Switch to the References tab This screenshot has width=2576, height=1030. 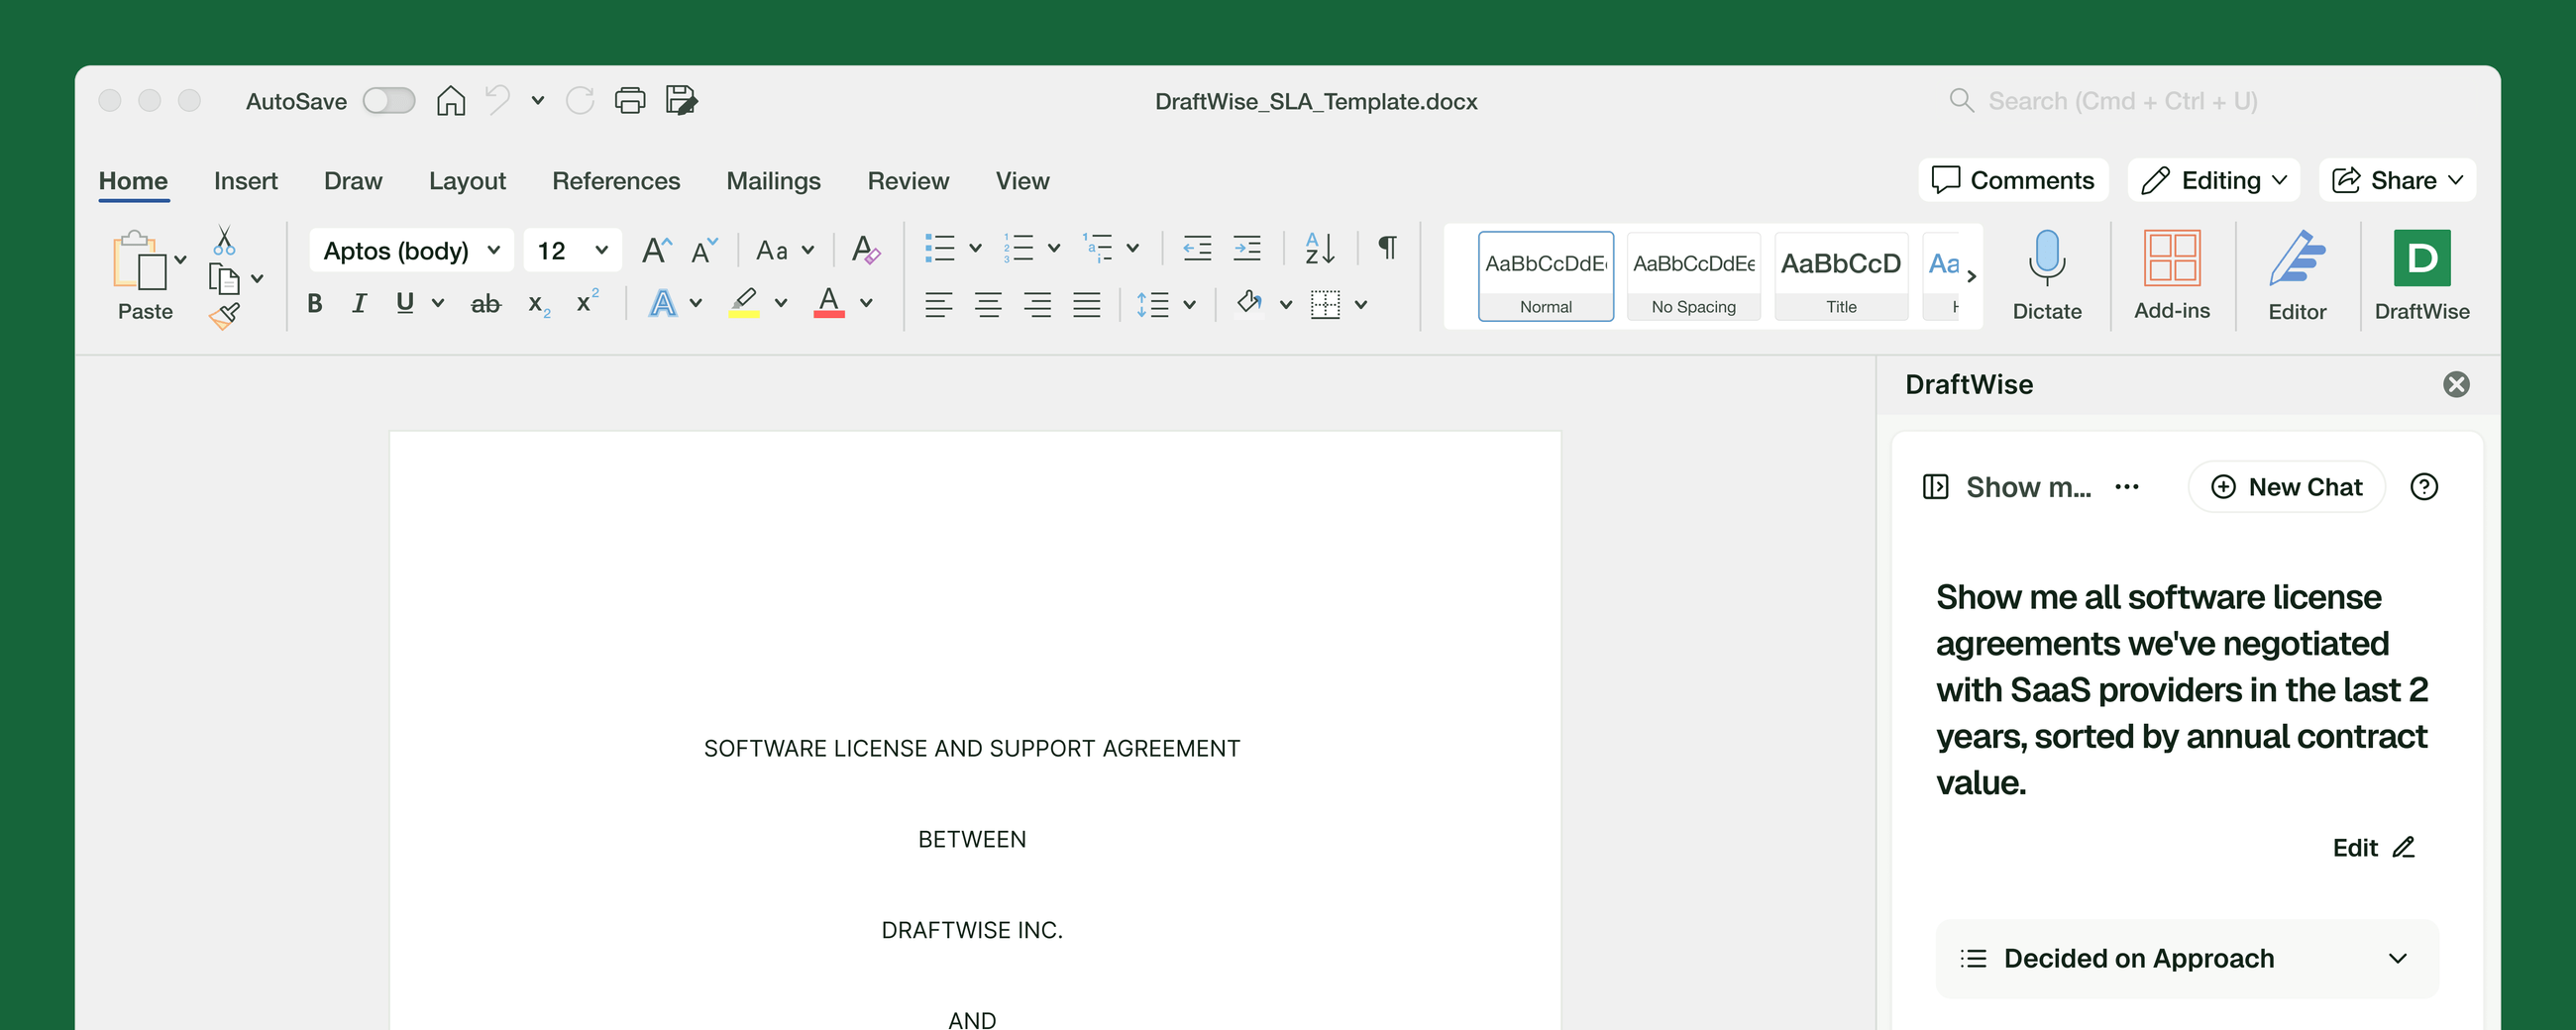point(616,181)
